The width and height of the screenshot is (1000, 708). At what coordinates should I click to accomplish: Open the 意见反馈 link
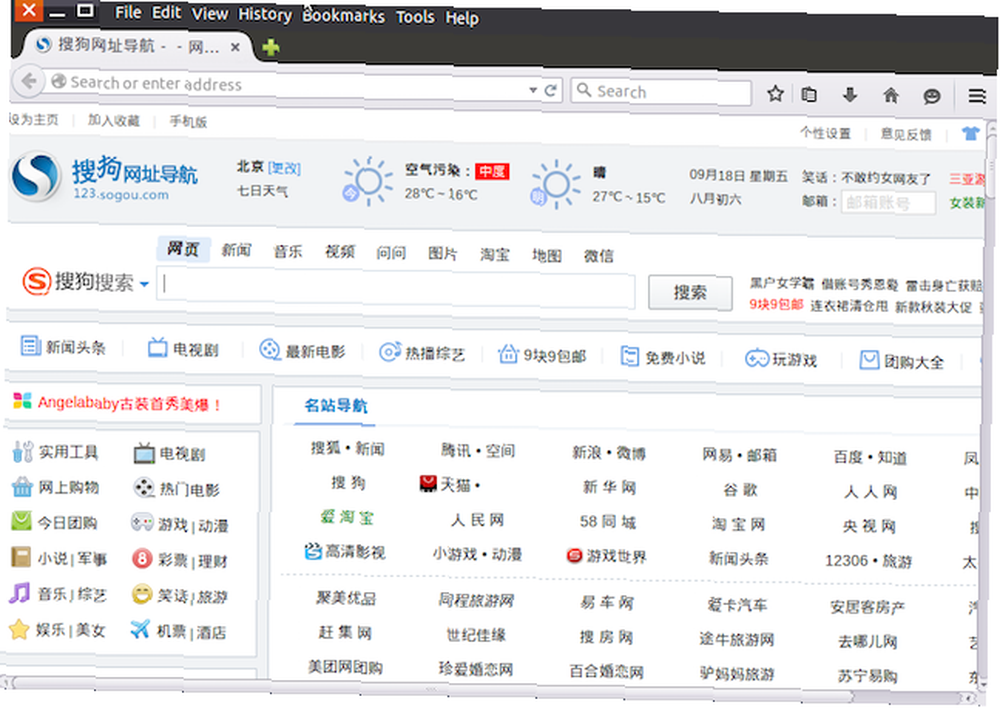pyautogui.click(x=906, y=134)
